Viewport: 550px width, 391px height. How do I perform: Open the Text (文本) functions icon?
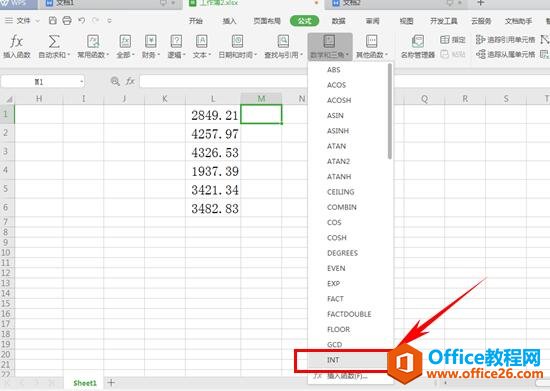coord(201,41)
